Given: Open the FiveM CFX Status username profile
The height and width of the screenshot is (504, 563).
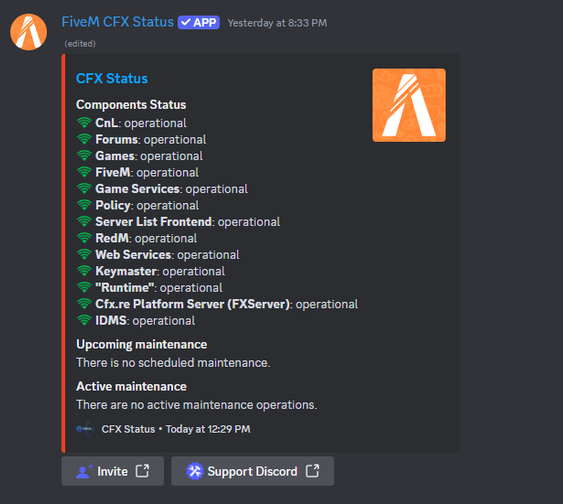Looking at the screenshot, I should (117, 22).
